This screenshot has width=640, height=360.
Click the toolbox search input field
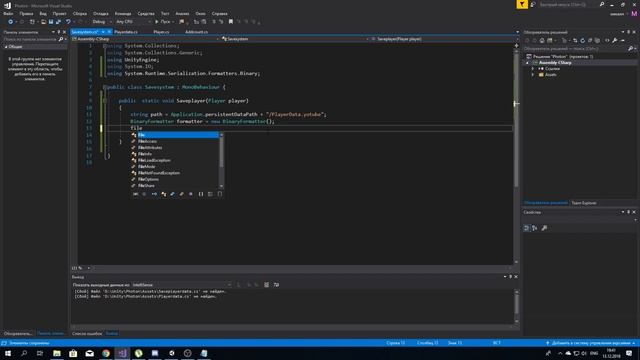click(30, 39)
